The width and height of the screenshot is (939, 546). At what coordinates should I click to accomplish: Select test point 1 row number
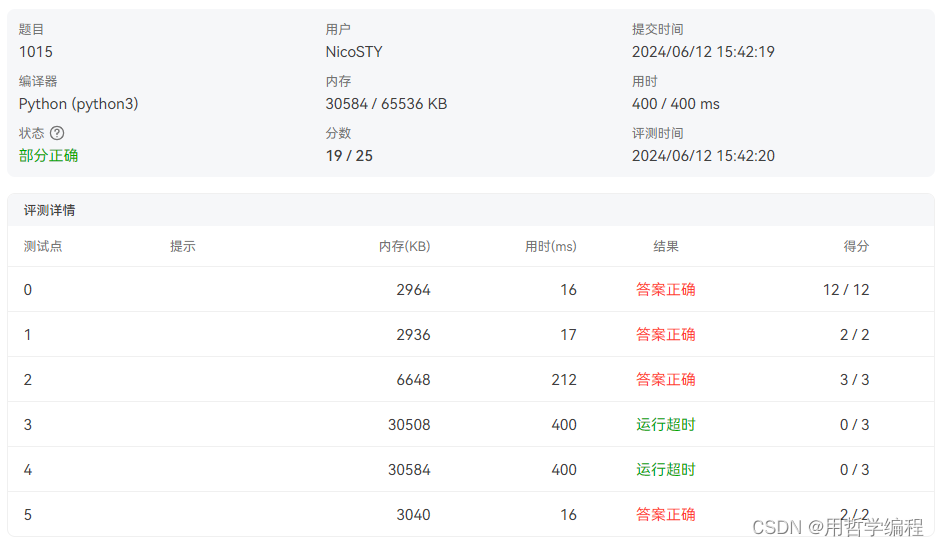[28, 335]
